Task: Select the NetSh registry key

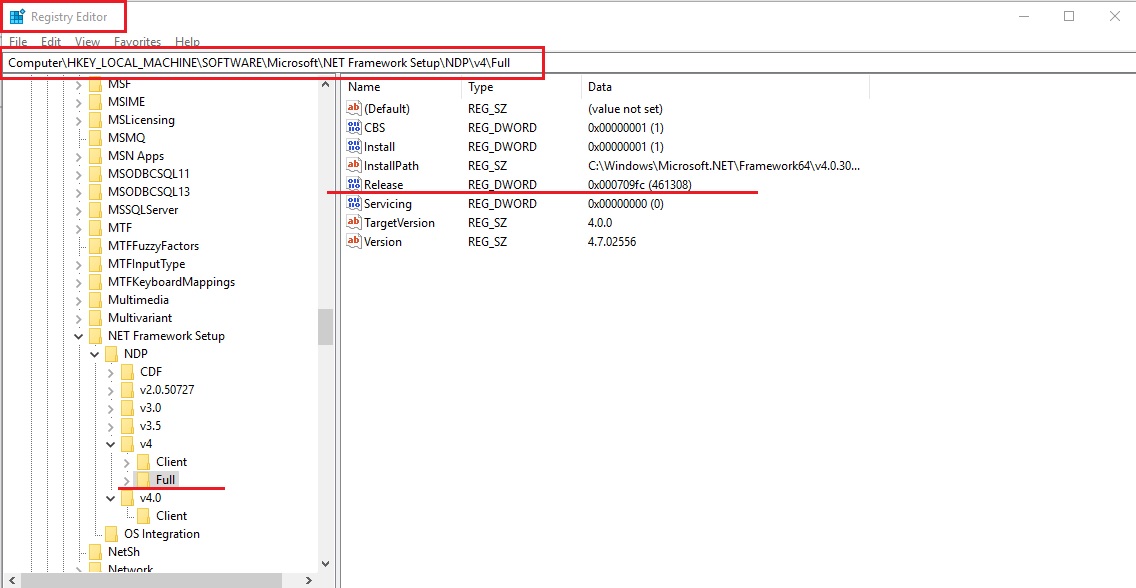Action: click(123, 552)
